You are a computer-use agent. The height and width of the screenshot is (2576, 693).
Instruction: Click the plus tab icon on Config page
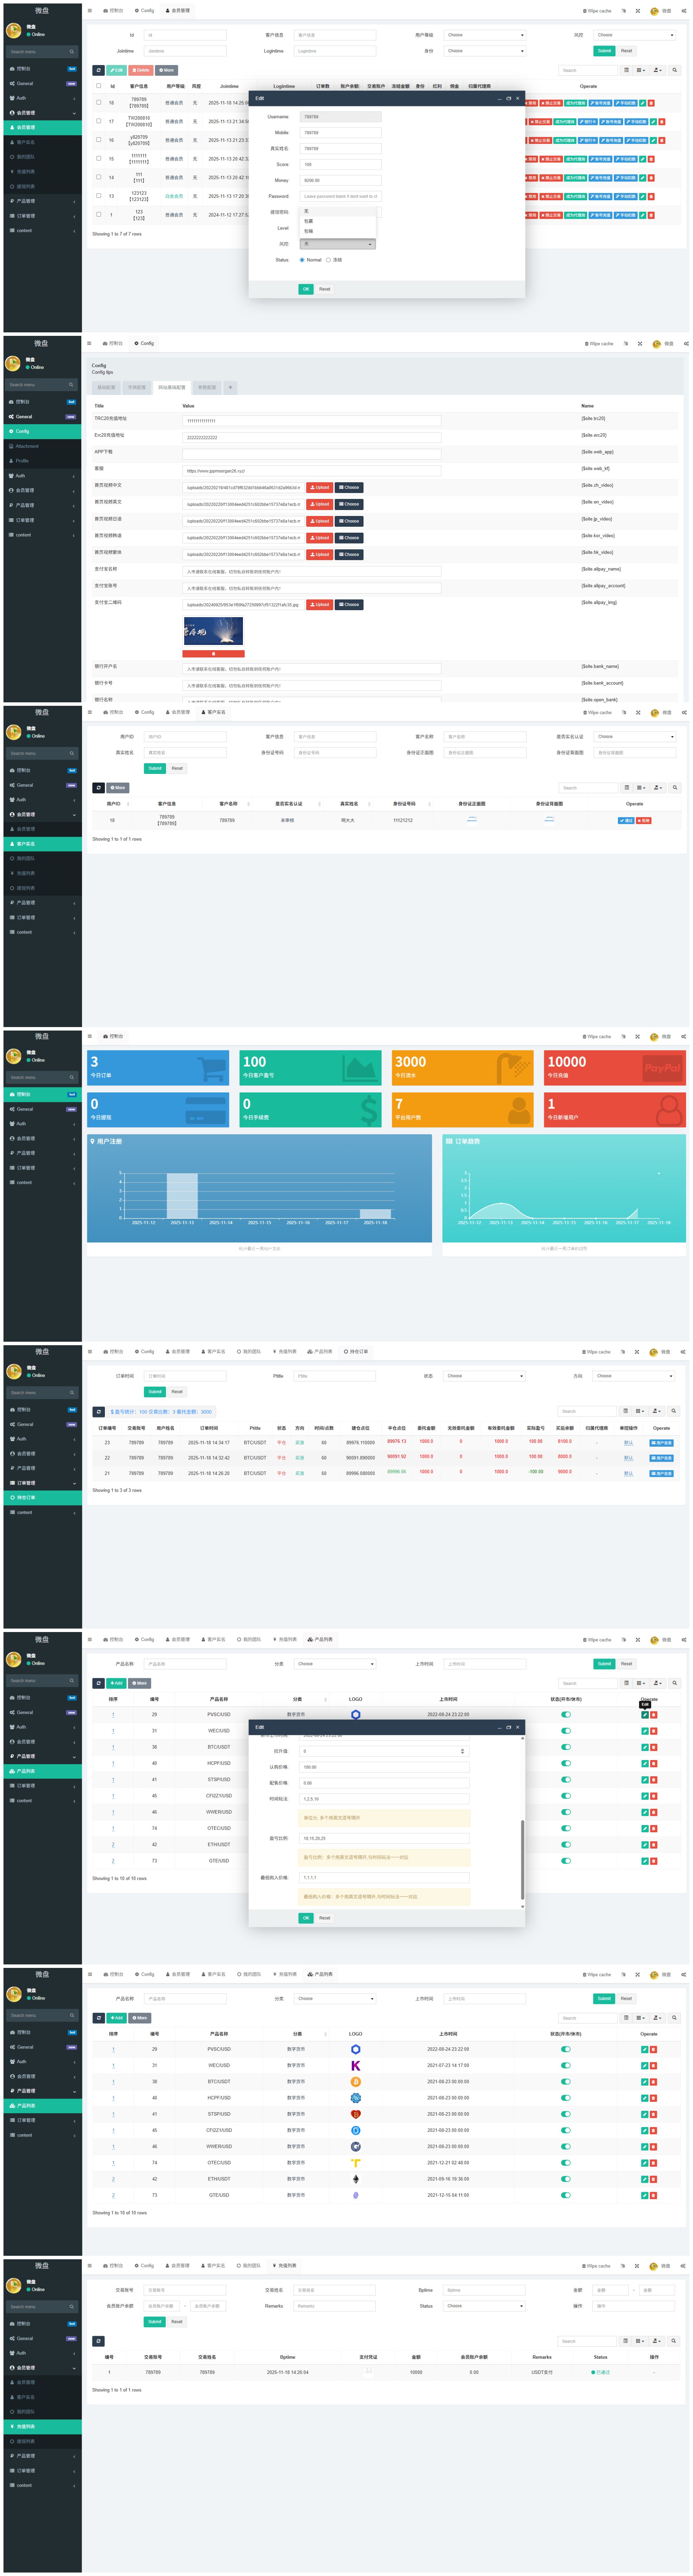coord(230,387)
